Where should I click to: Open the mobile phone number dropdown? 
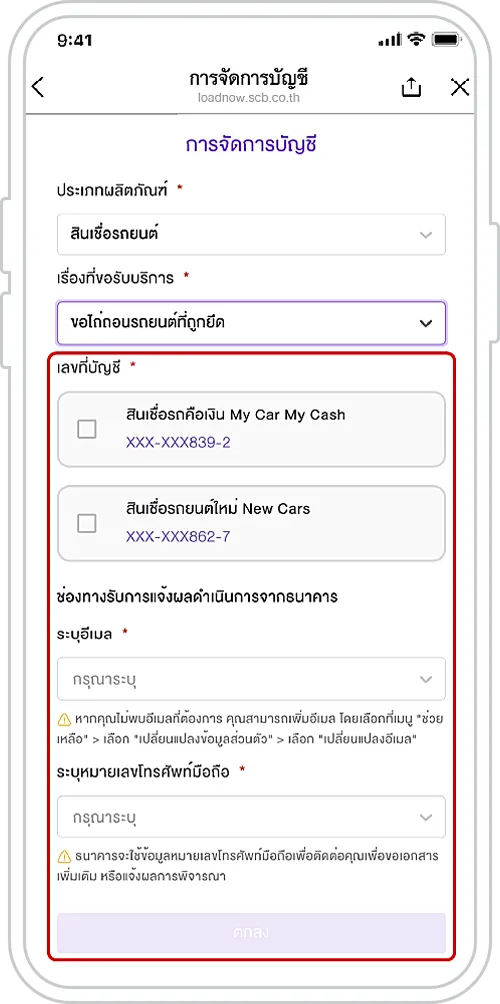tap(251, 816)
